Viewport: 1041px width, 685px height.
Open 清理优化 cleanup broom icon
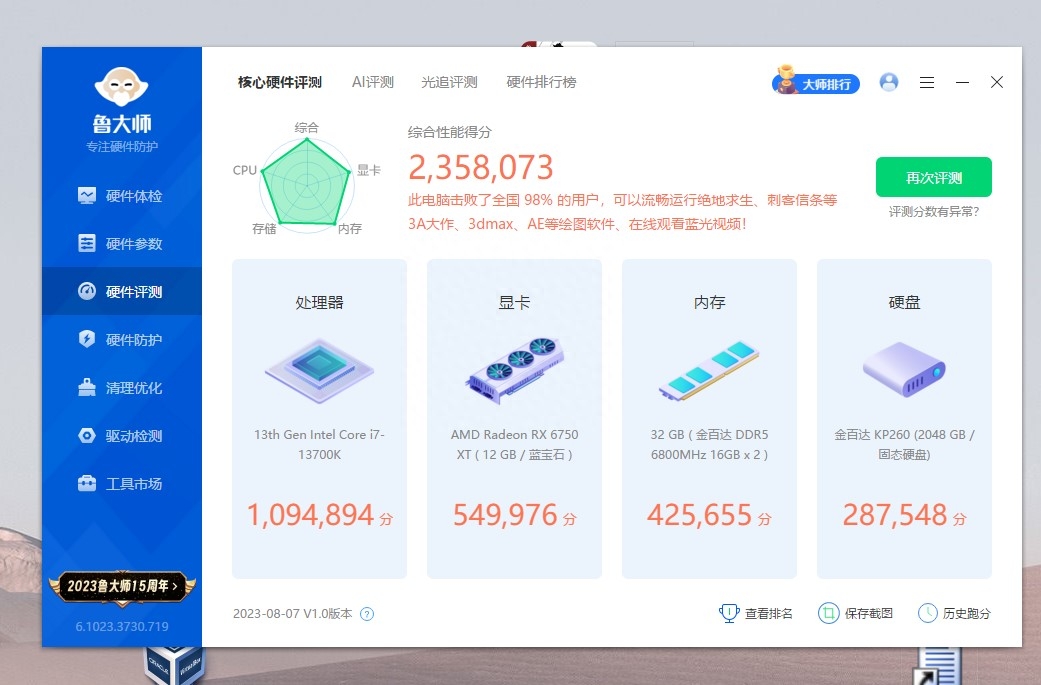(87, 388)
